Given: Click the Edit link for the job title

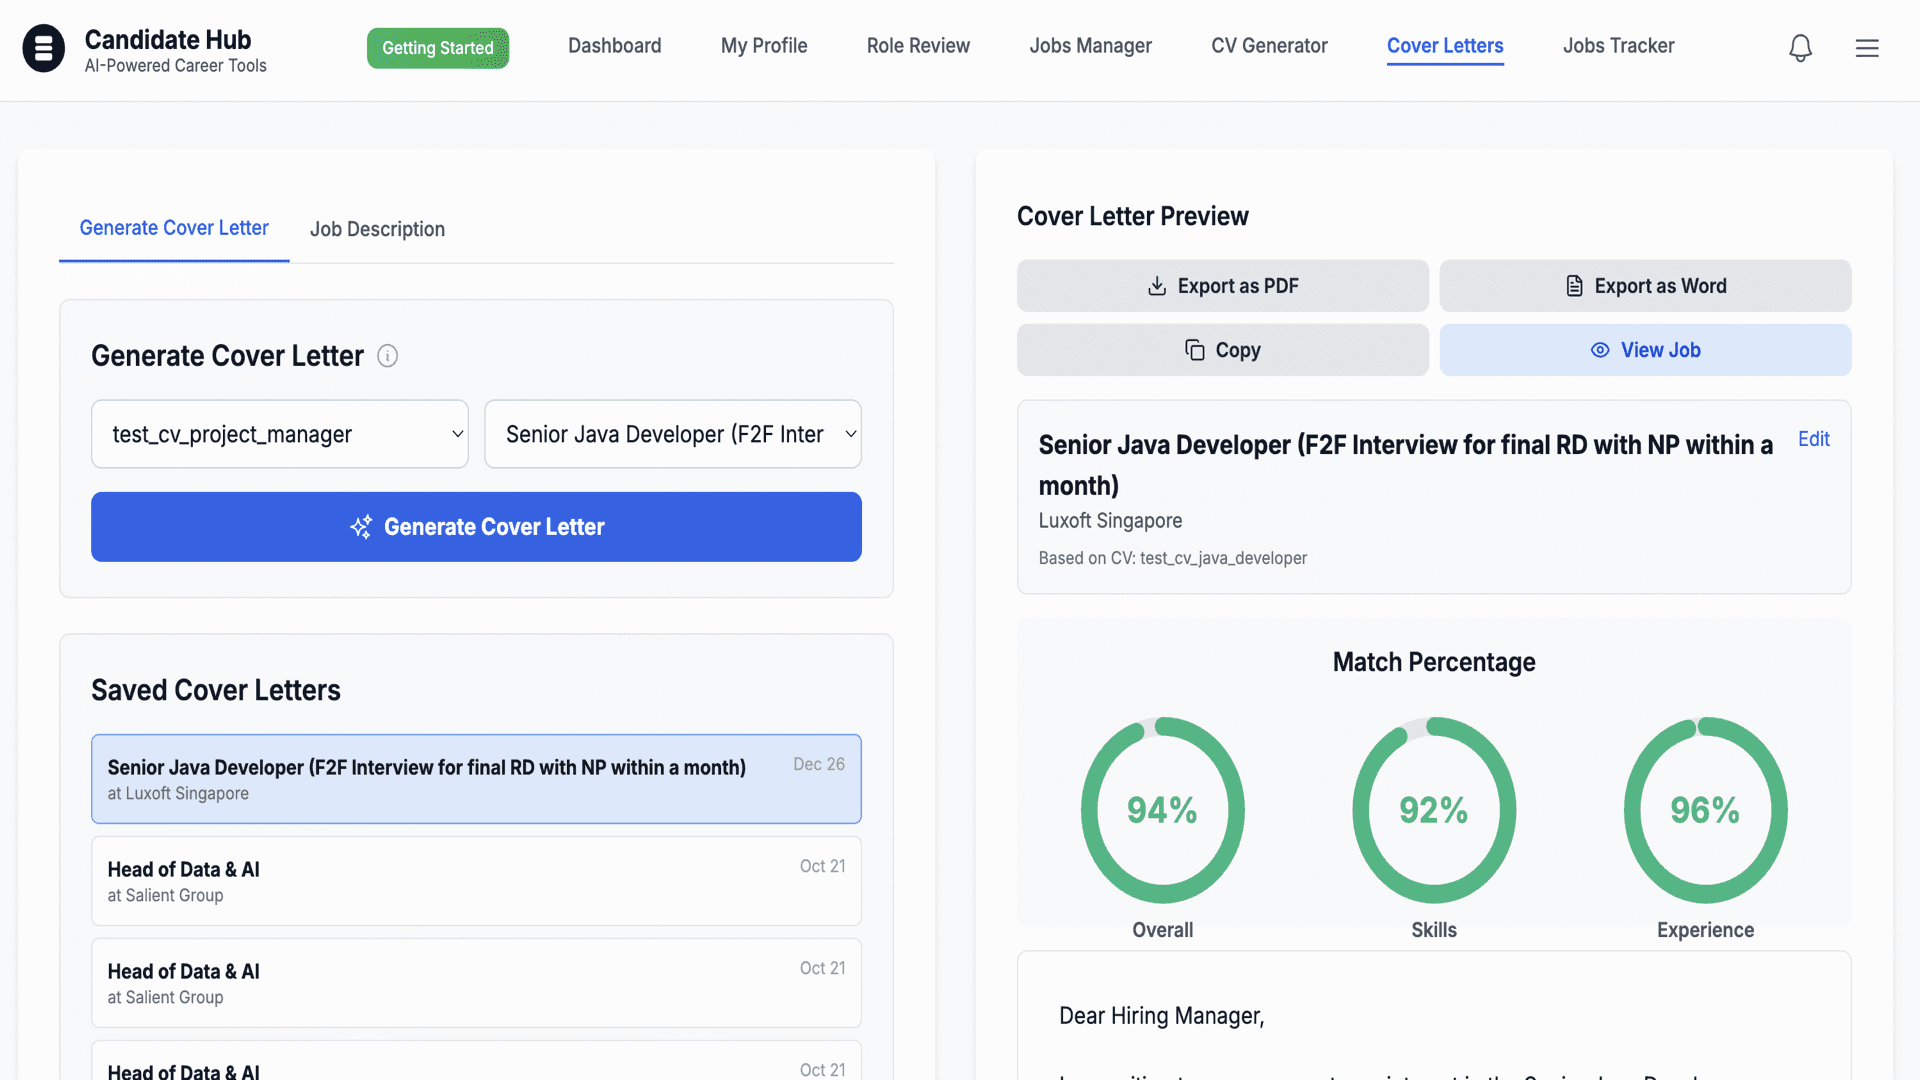Looking at the screenshot, I should click(x=1813, y=439).
